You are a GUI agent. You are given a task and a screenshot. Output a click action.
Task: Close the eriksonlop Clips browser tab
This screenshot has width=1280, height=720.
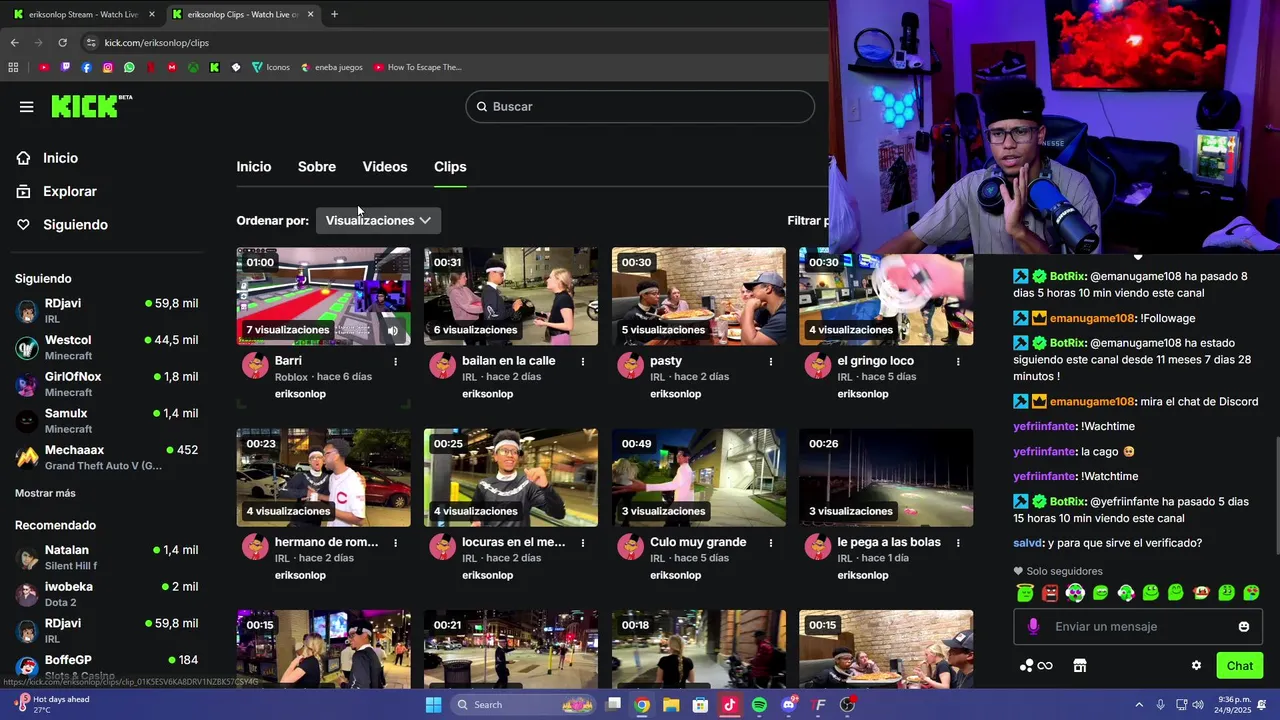310,14
